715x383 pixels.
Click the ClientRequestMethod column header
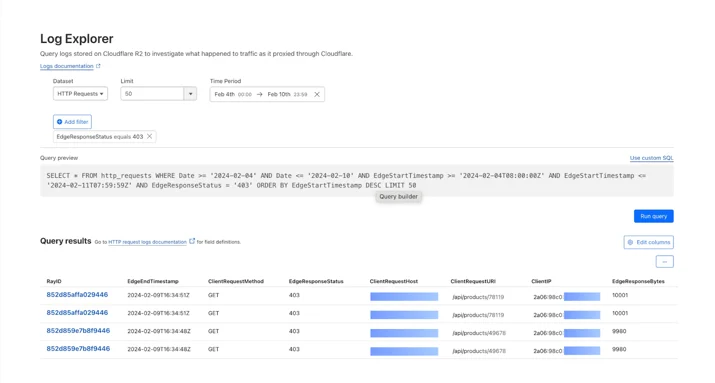point(236,281)
